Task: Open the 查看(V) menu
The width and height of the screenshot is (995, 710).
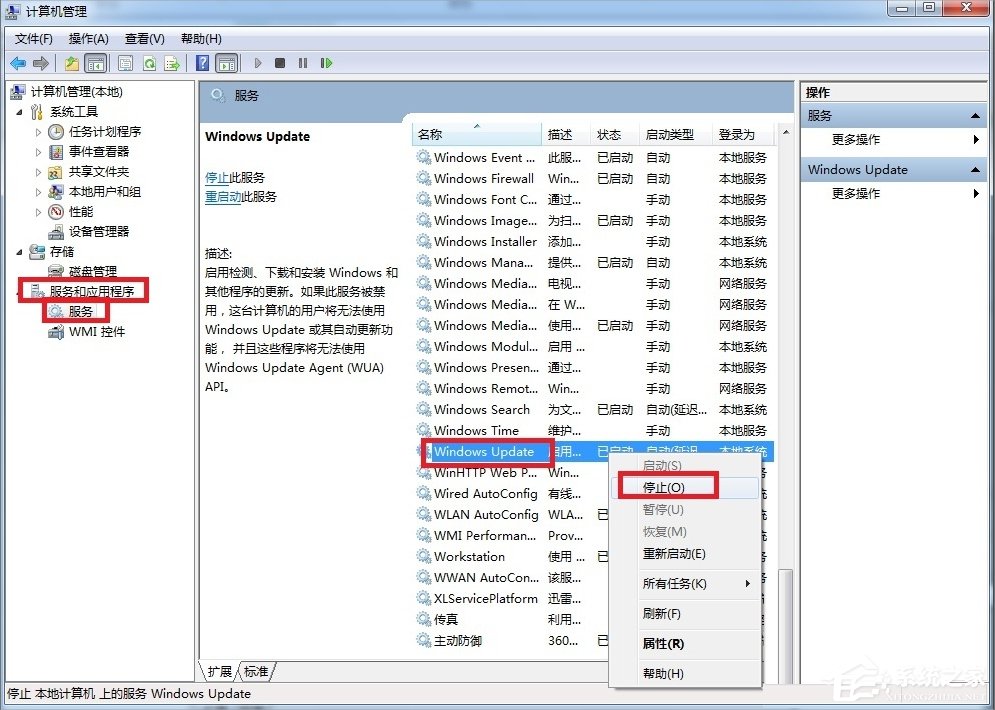Action: click(x=144, y=38)
